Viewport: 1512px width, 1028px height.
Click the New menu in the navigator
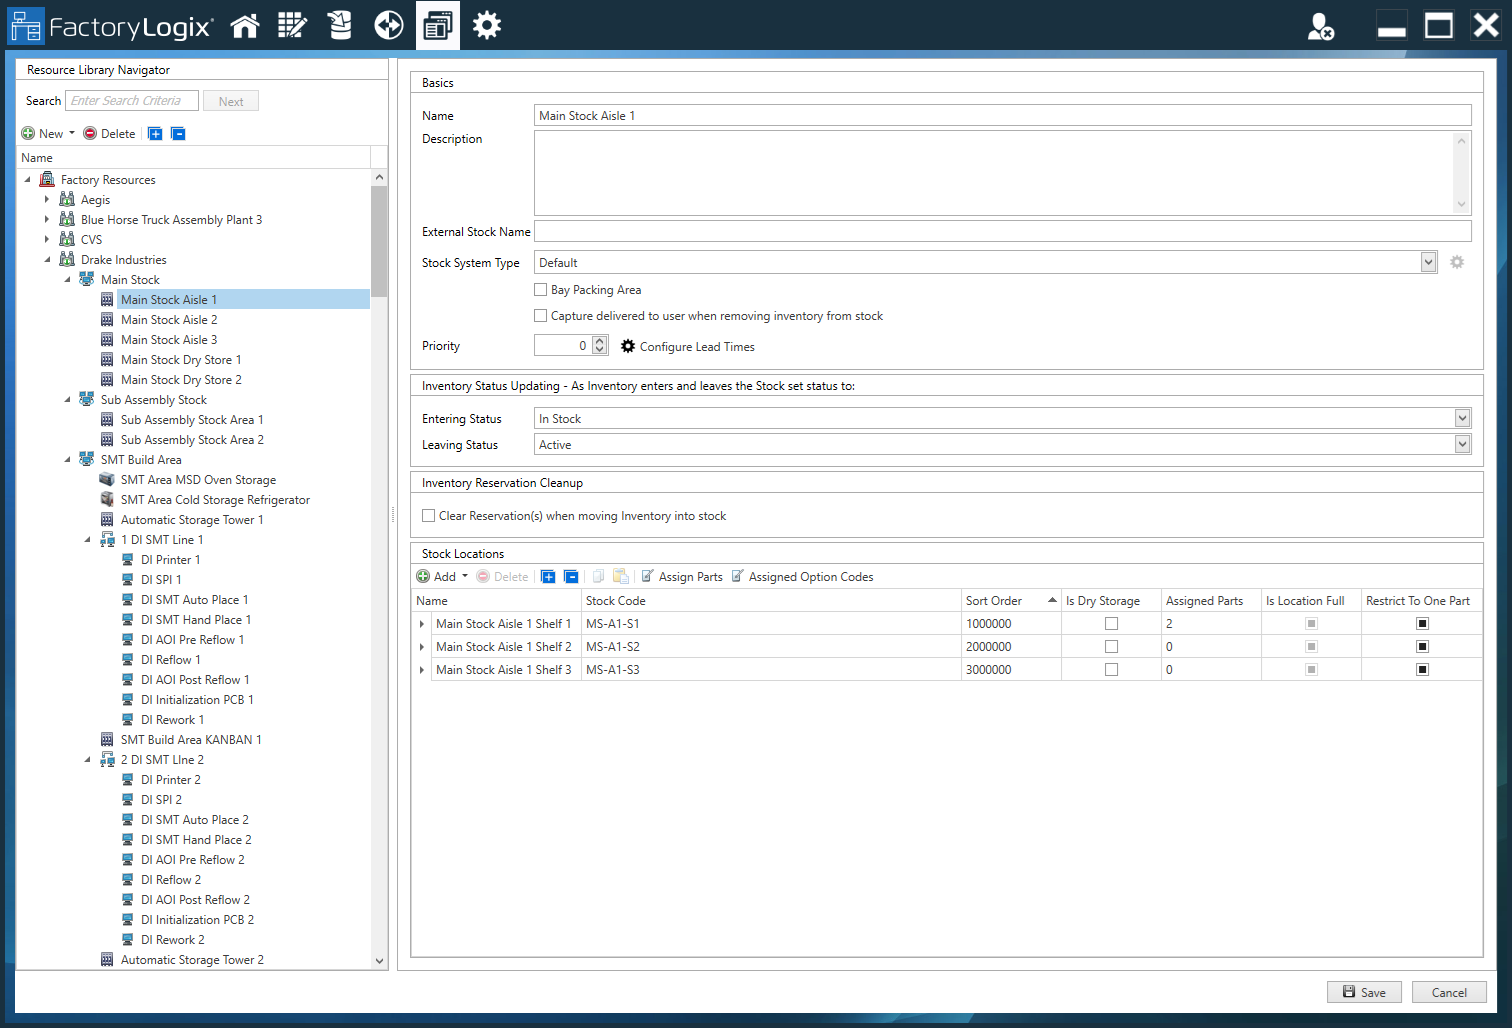tap(47, 132)
